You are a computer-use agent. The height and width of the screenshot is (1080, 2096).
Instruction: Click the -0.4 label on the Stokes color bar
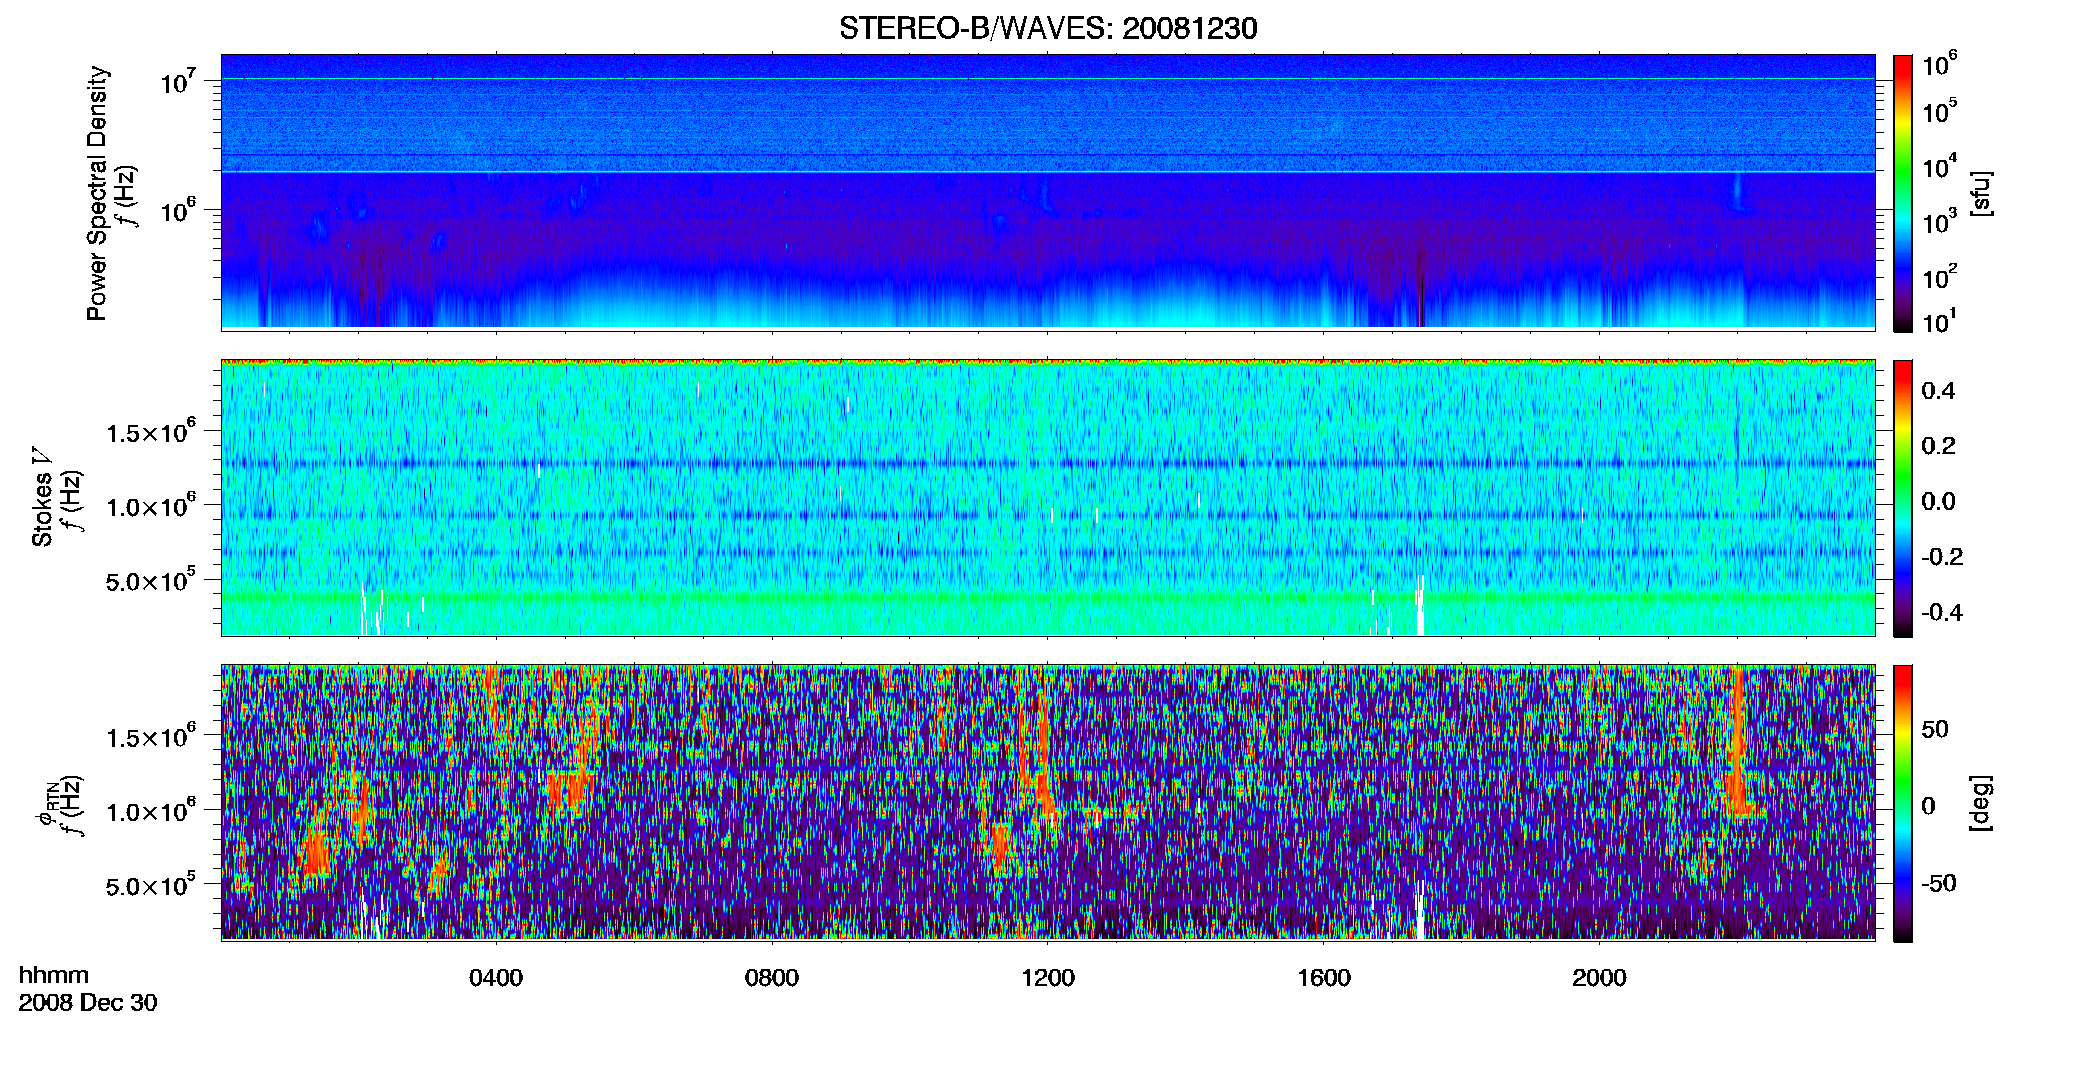tap(1942, 612)
